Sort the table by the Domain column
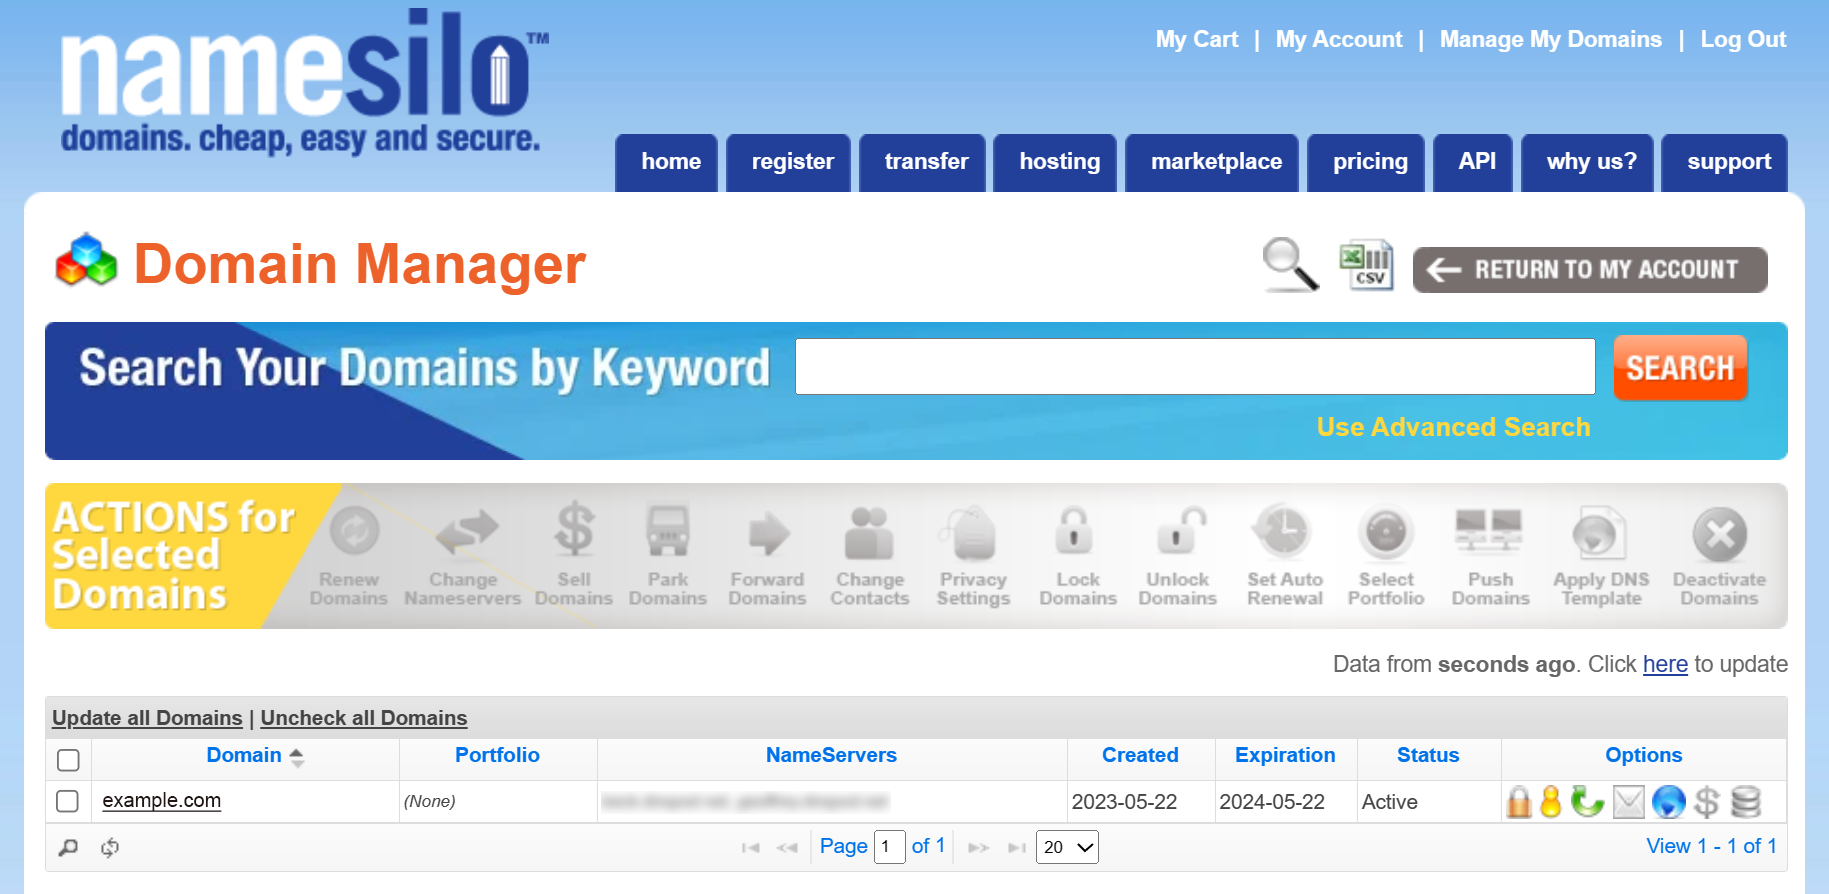 (244, 755)
